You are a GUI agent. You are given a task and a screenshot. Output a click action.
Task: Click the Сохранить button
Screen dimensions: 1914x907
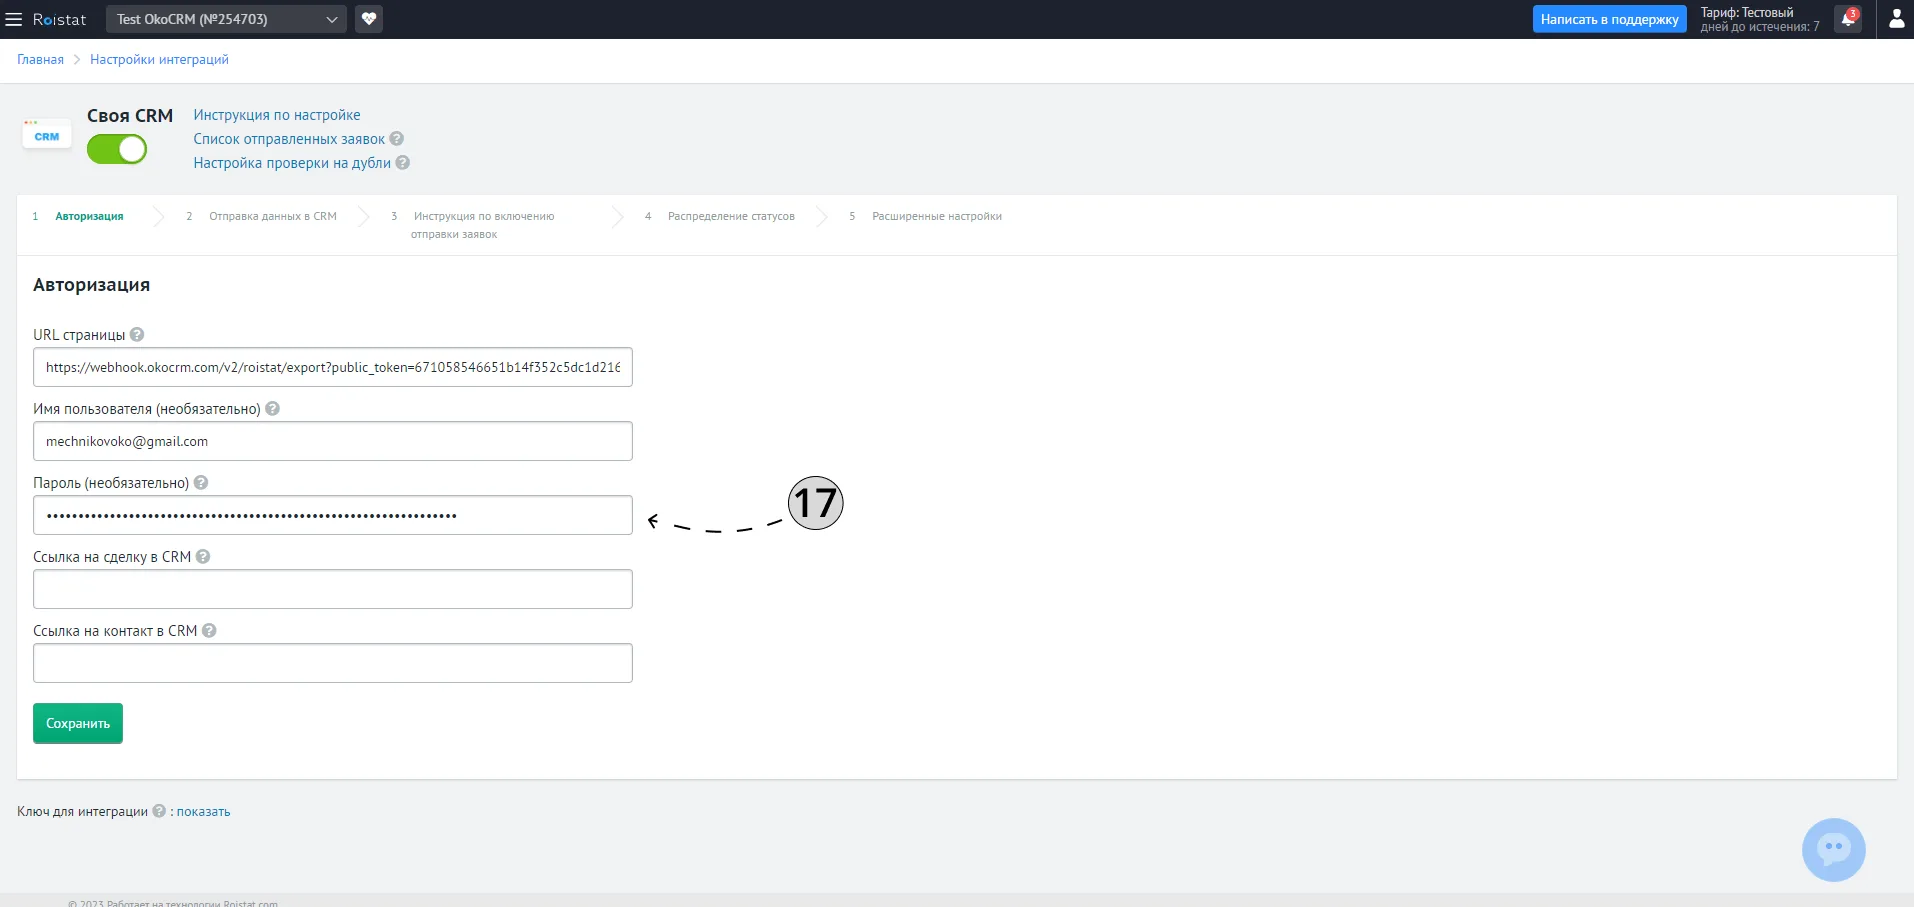coord(78,723)
